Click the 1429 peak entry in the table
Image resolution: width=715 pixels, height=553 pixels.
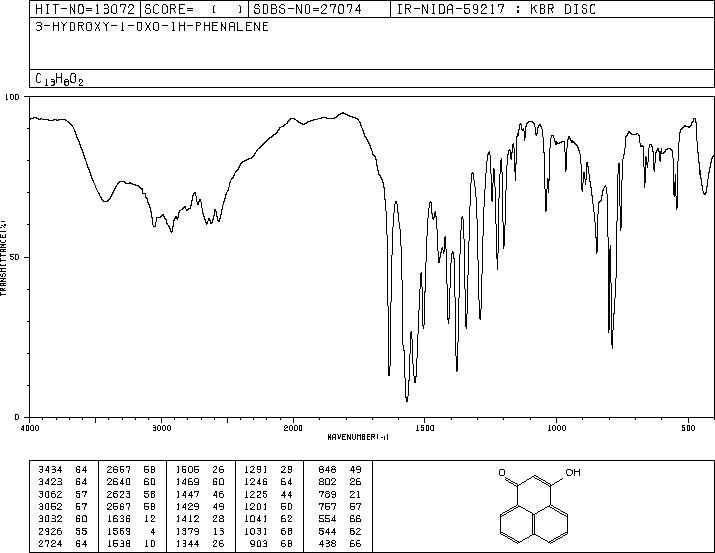(200, 506)
